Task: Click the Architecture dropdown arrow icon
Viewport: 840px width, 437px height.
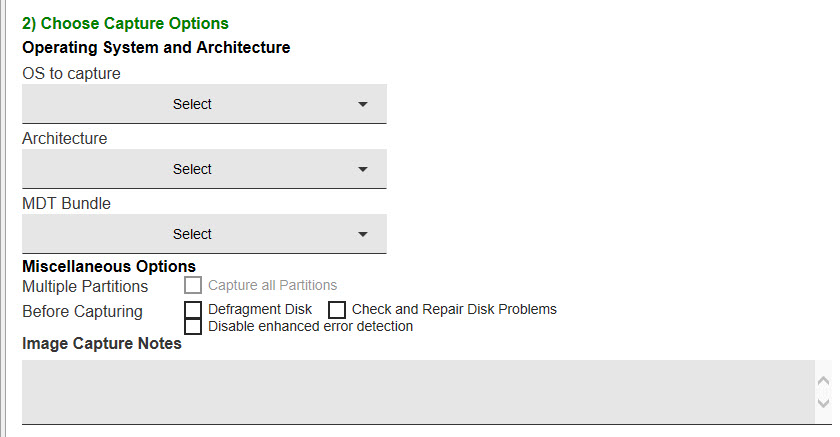Action: click(x=363, y=169)
